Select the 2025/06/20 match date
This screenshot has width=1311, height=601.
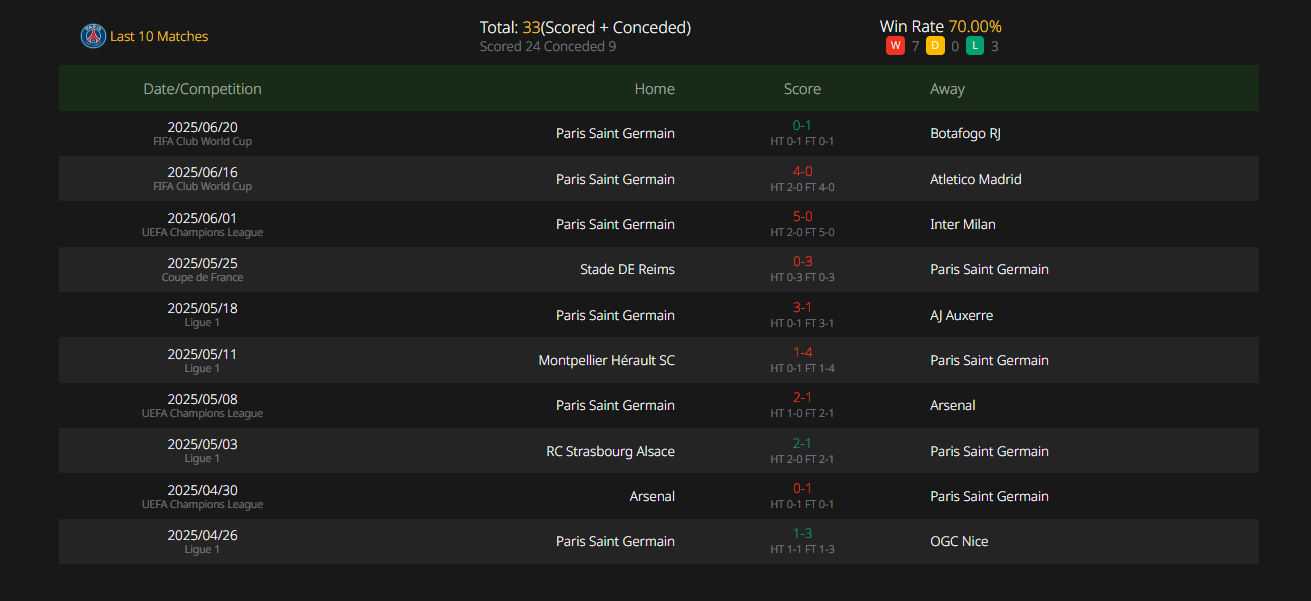point(202,127)
